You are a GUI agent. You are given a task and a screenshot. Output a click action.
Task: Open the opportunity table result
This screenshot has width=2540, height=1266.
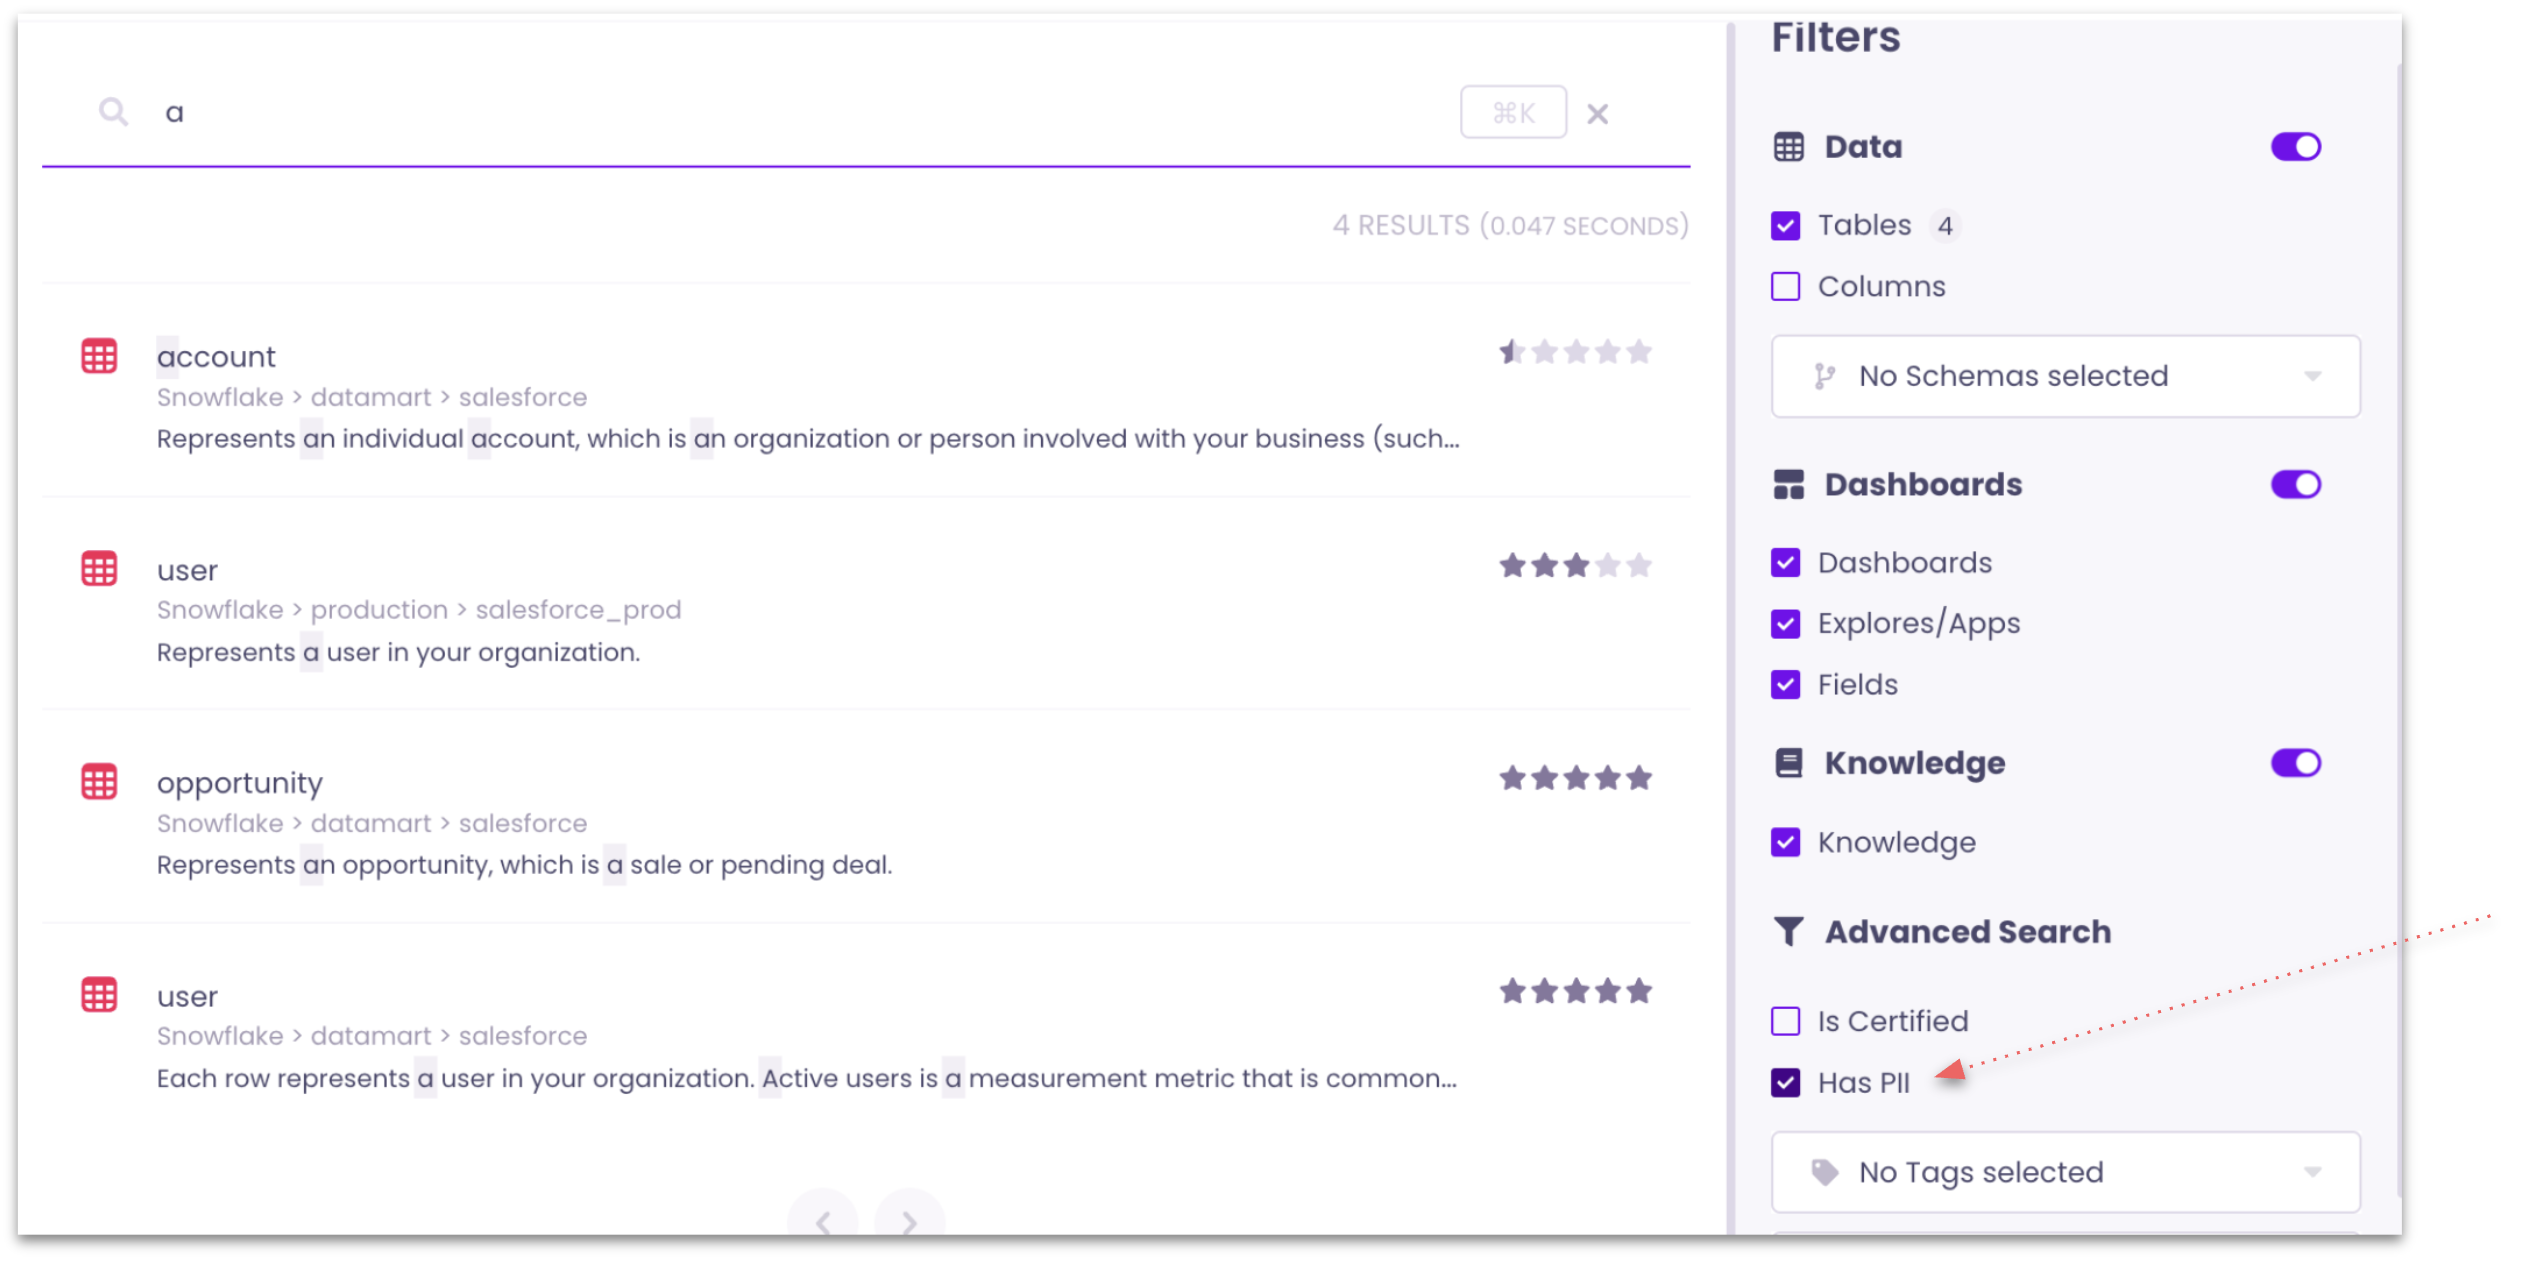pyautogui.click(x=240, y=783)
